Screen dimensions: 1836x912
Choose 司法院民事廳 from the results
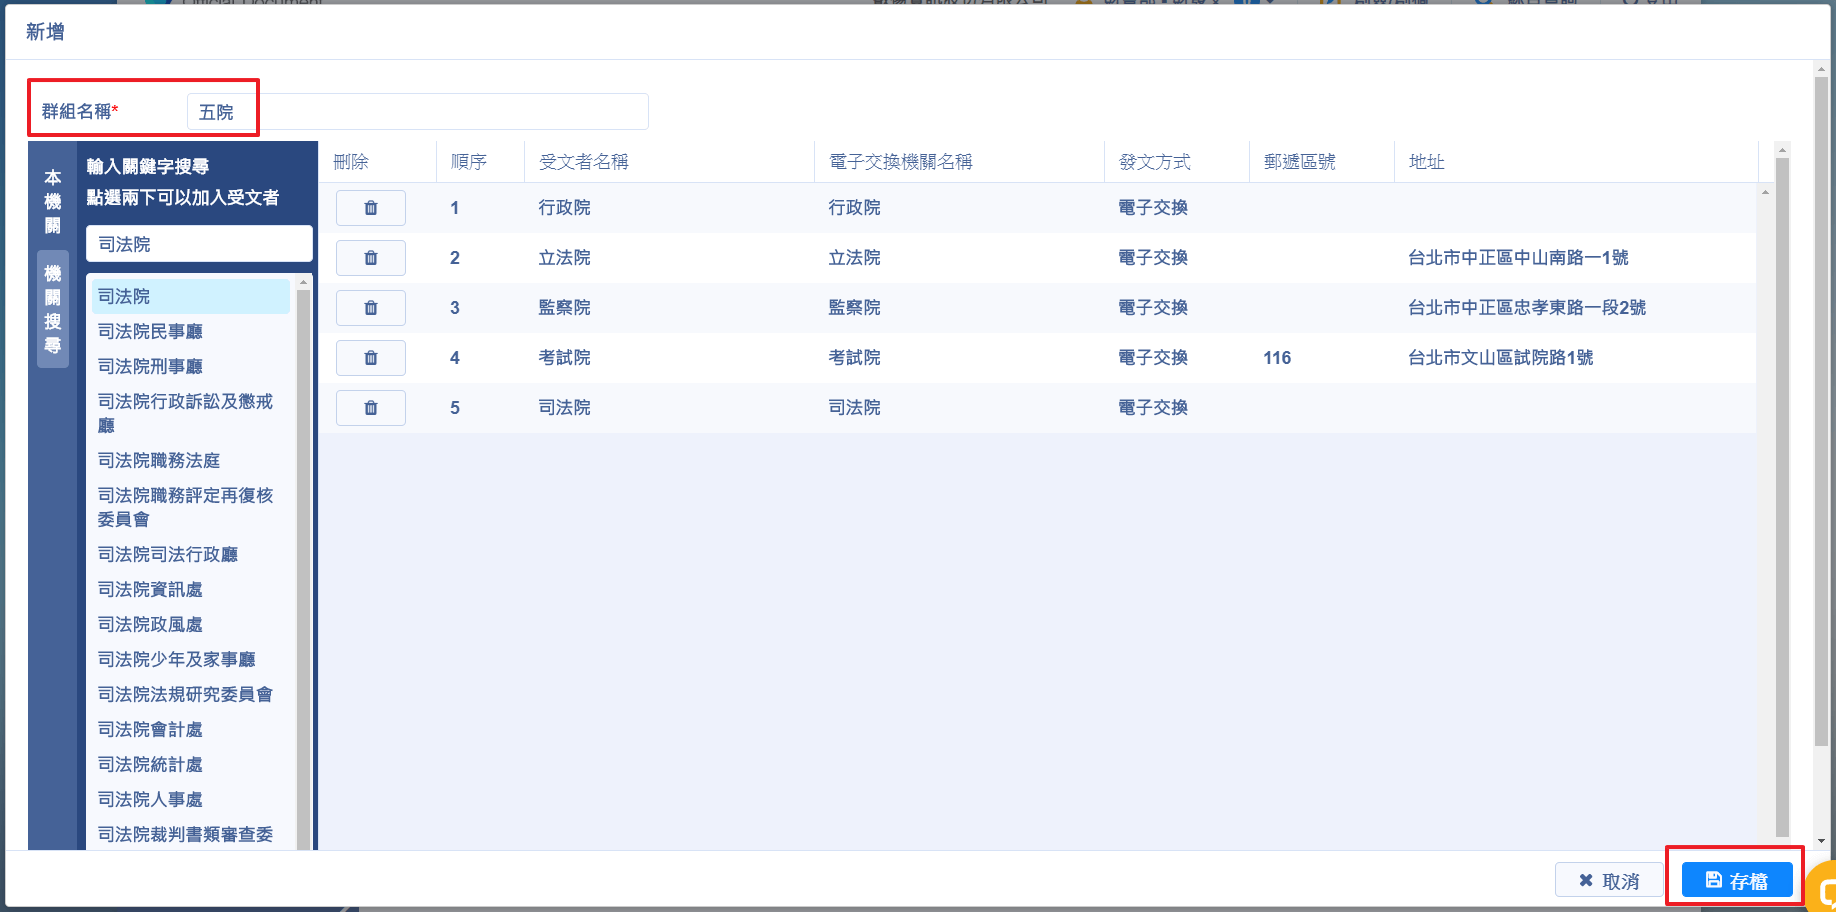coord(150,332)
